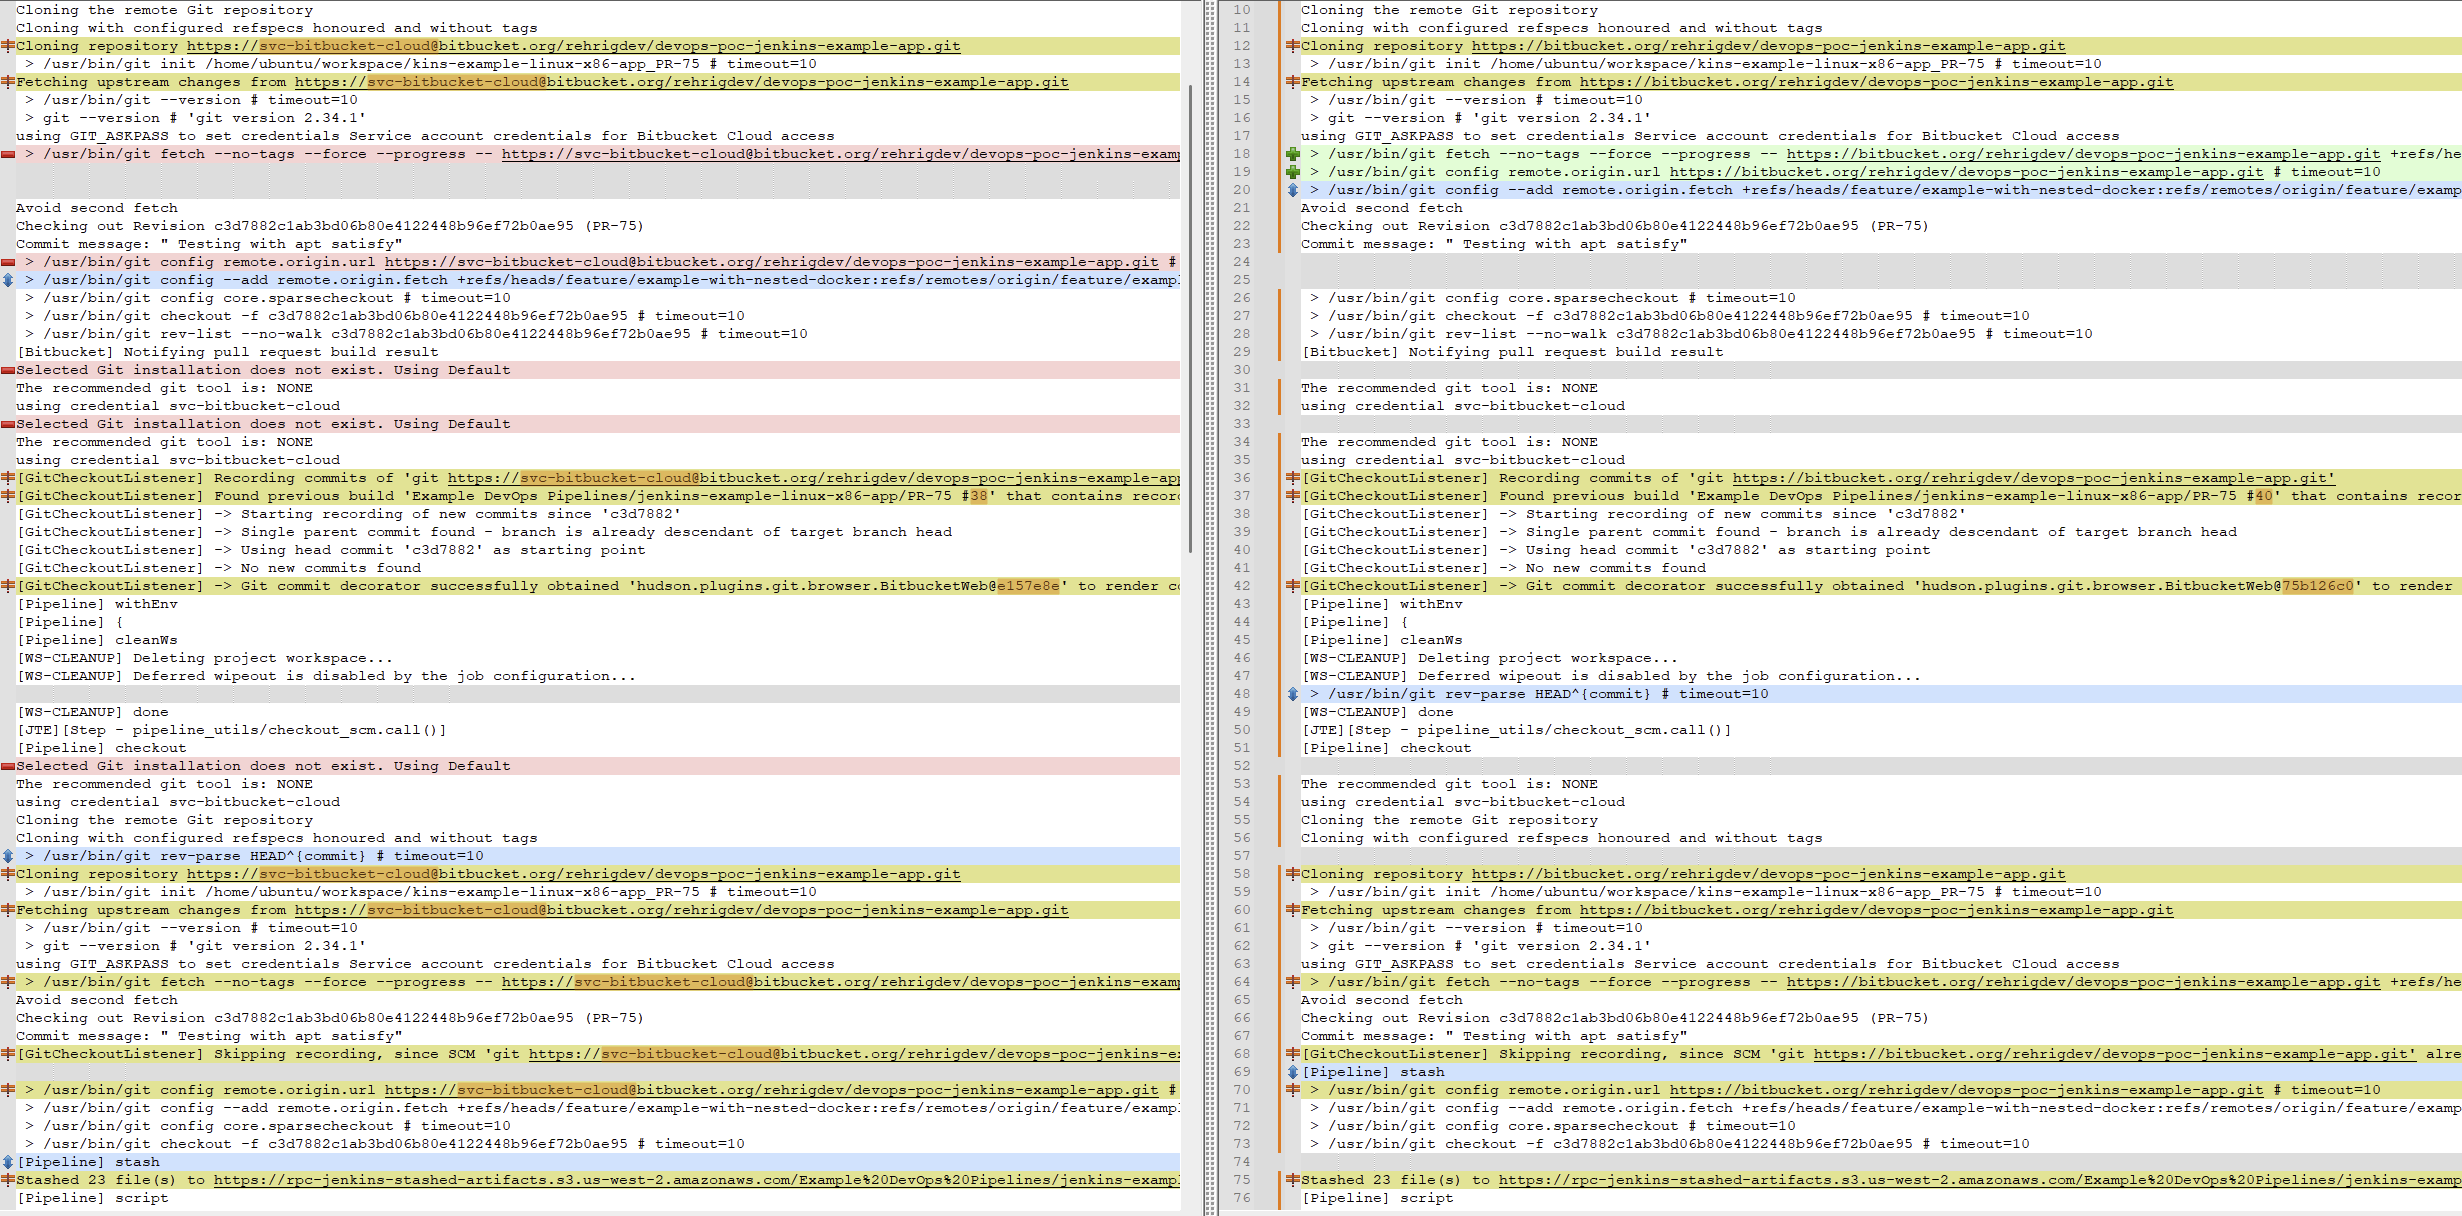Click blue marker beside left pane rev-parse HEAD line
This screenshot has width=2462, height=1216.
pos(8,856)
